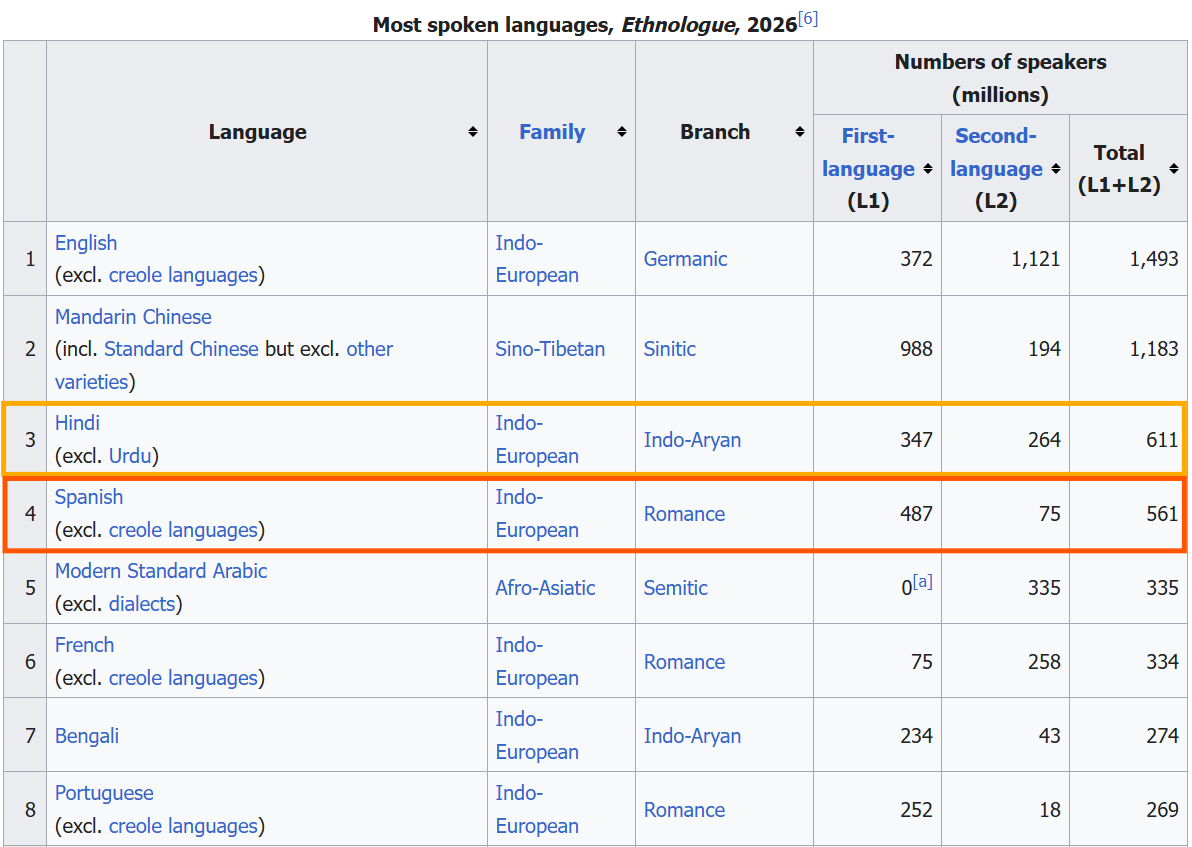Sort by Family using sort arrows

622,132
